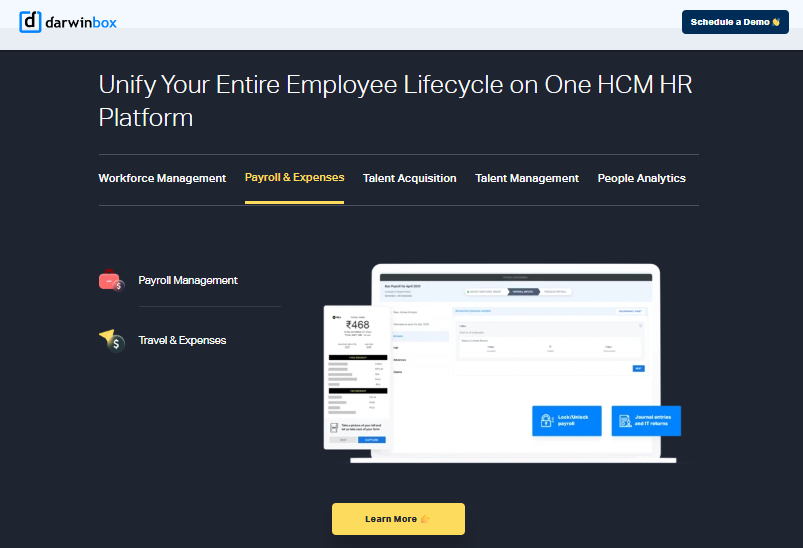Click the Payroll Management briefcase icon

click(x=112, y=280)
